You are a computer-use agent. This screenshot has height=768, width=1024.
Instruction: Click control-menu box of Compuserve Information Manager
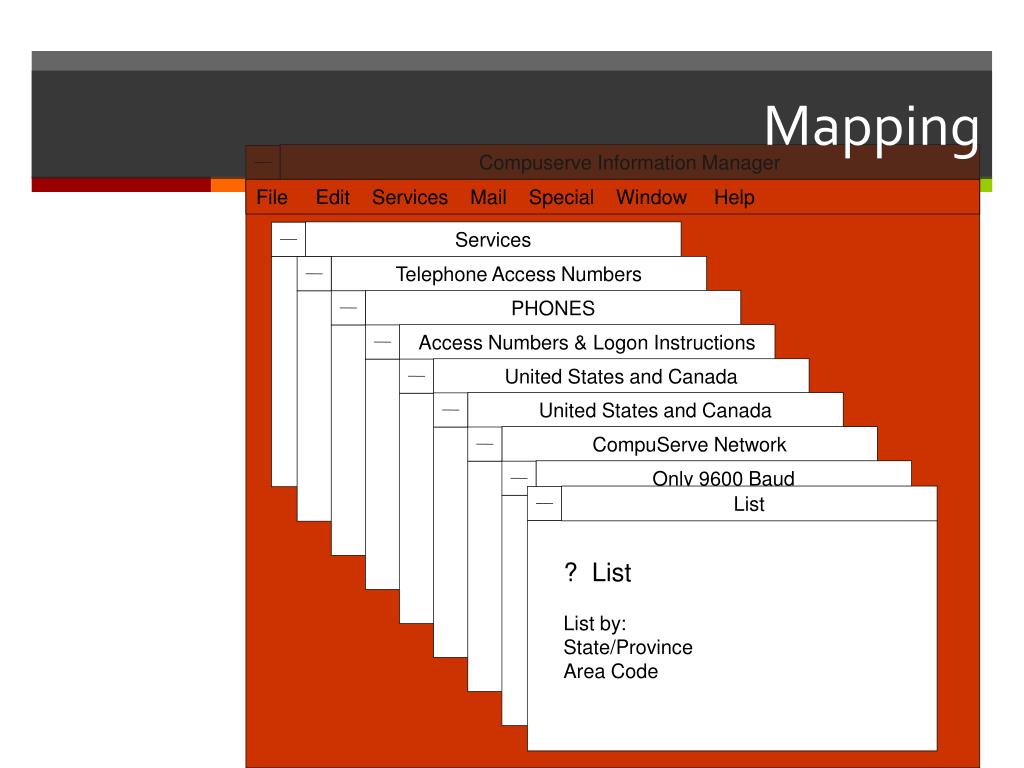[263, 163]
